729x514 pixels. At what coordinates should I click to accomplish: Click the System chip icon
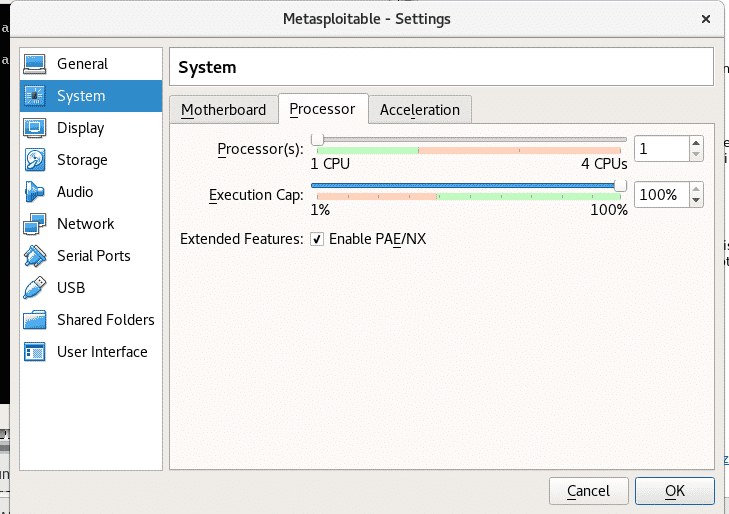point(34,96)
